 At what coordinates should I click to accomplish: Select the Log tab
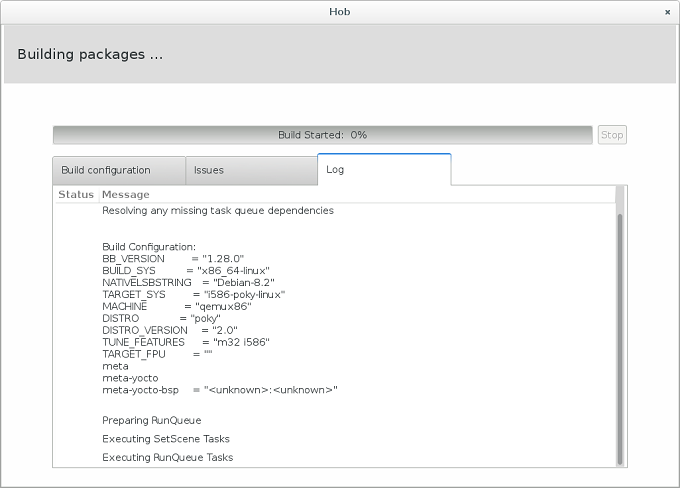384,170
